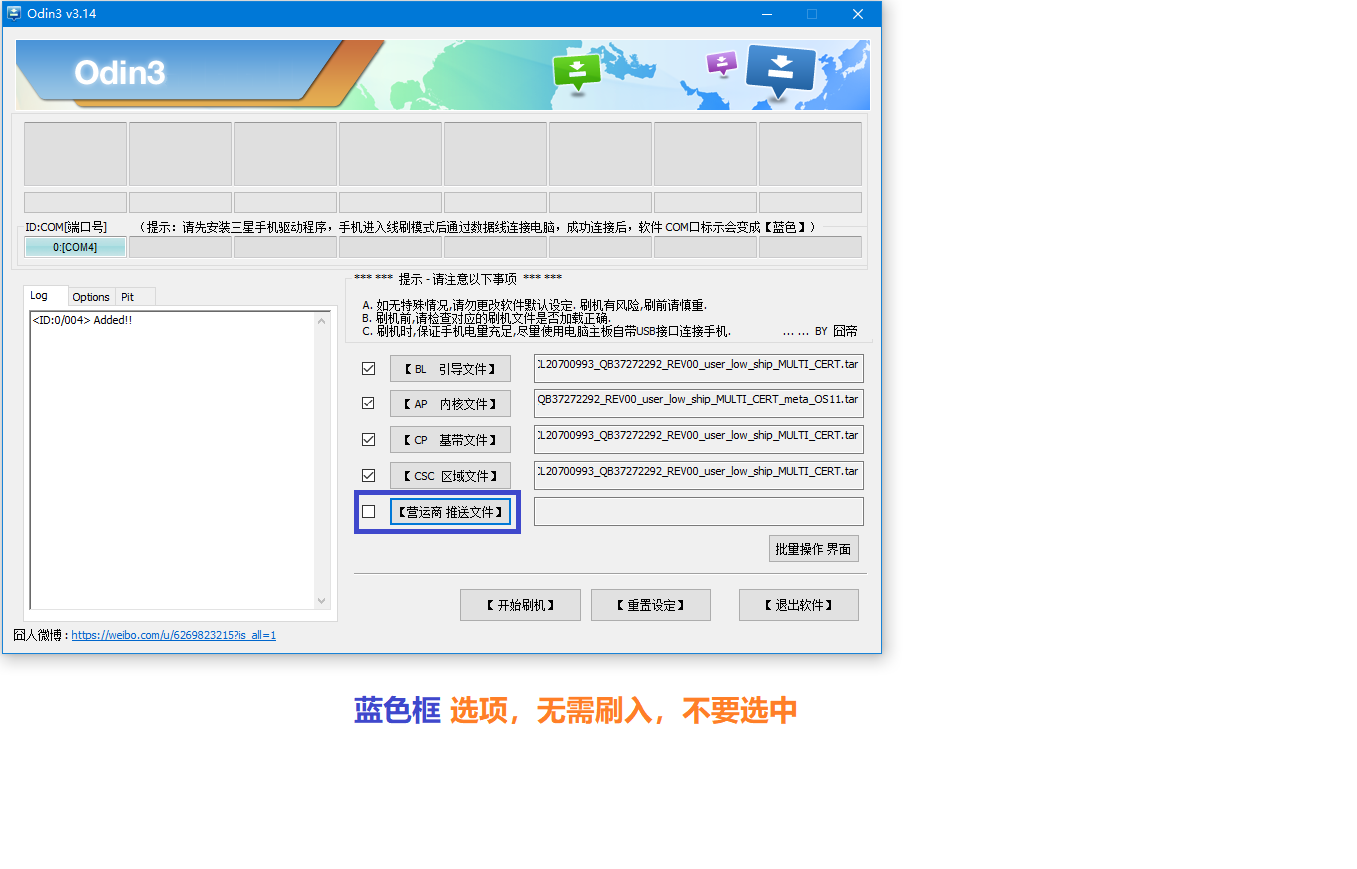Click the 重置设定 reset button
Screen dimensions: 1357x869
coord(651,605)
